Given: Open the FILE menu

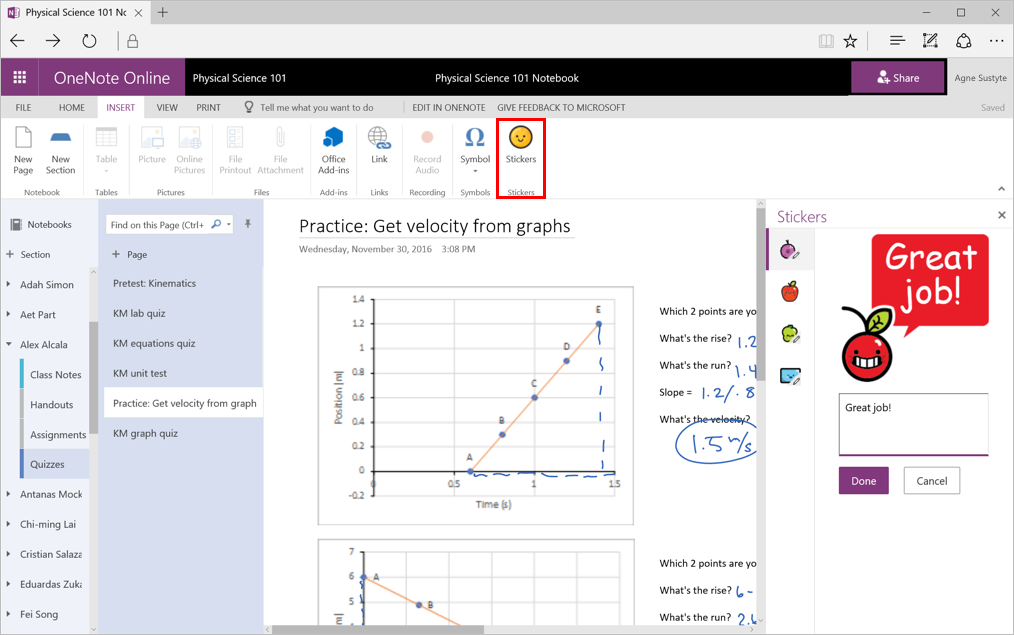Looking at the screenshot, I should (x=23, y=107).
